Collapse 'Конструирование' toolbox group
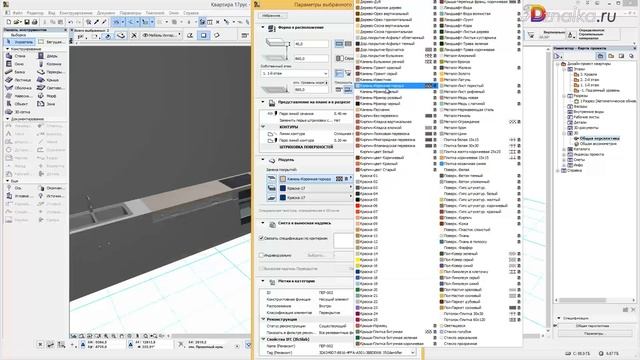640x360 pixels. pyautogui.click(x=7, y=49)
